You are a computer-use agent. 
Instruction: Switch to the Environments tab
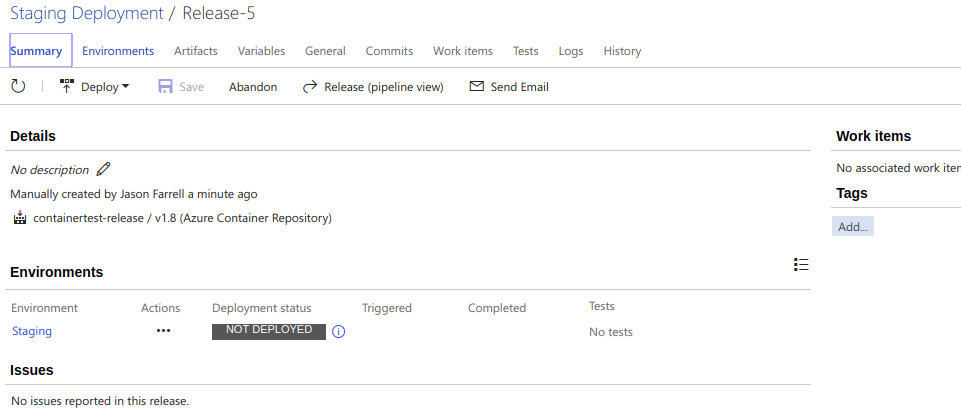click(118, 51)
